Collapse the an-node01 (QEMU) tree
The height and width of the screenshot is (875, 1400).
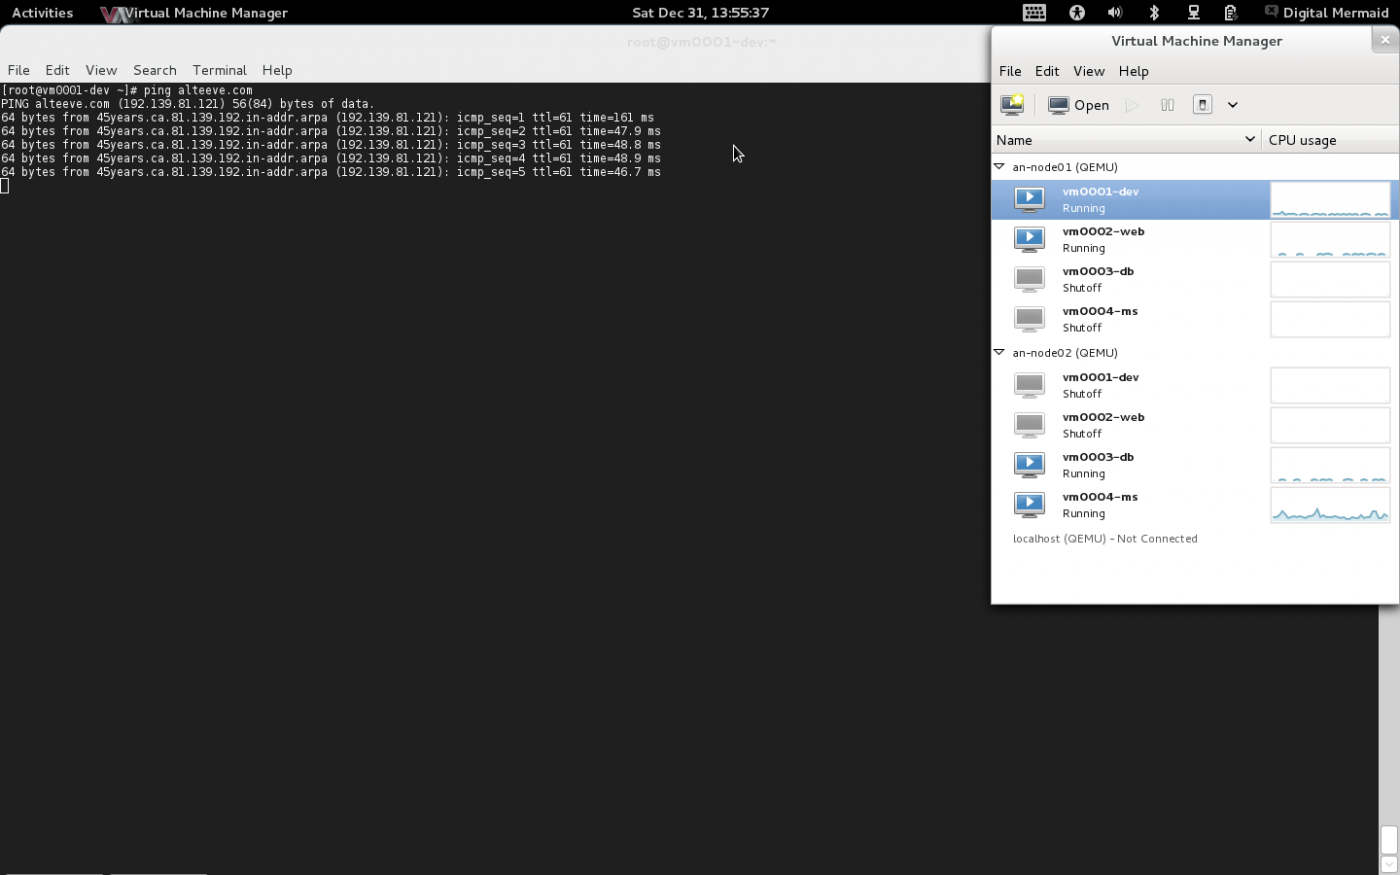pos(999,167)
